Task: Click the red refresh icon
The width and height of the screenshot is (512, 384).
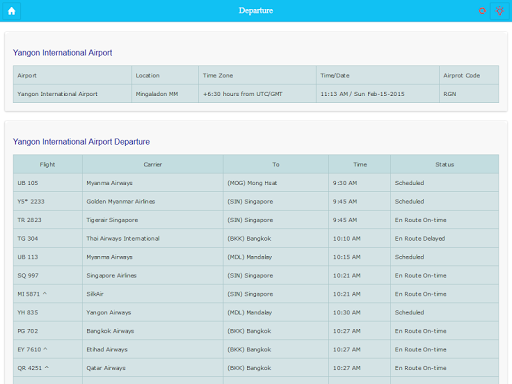Action: (x=482, y=11)
